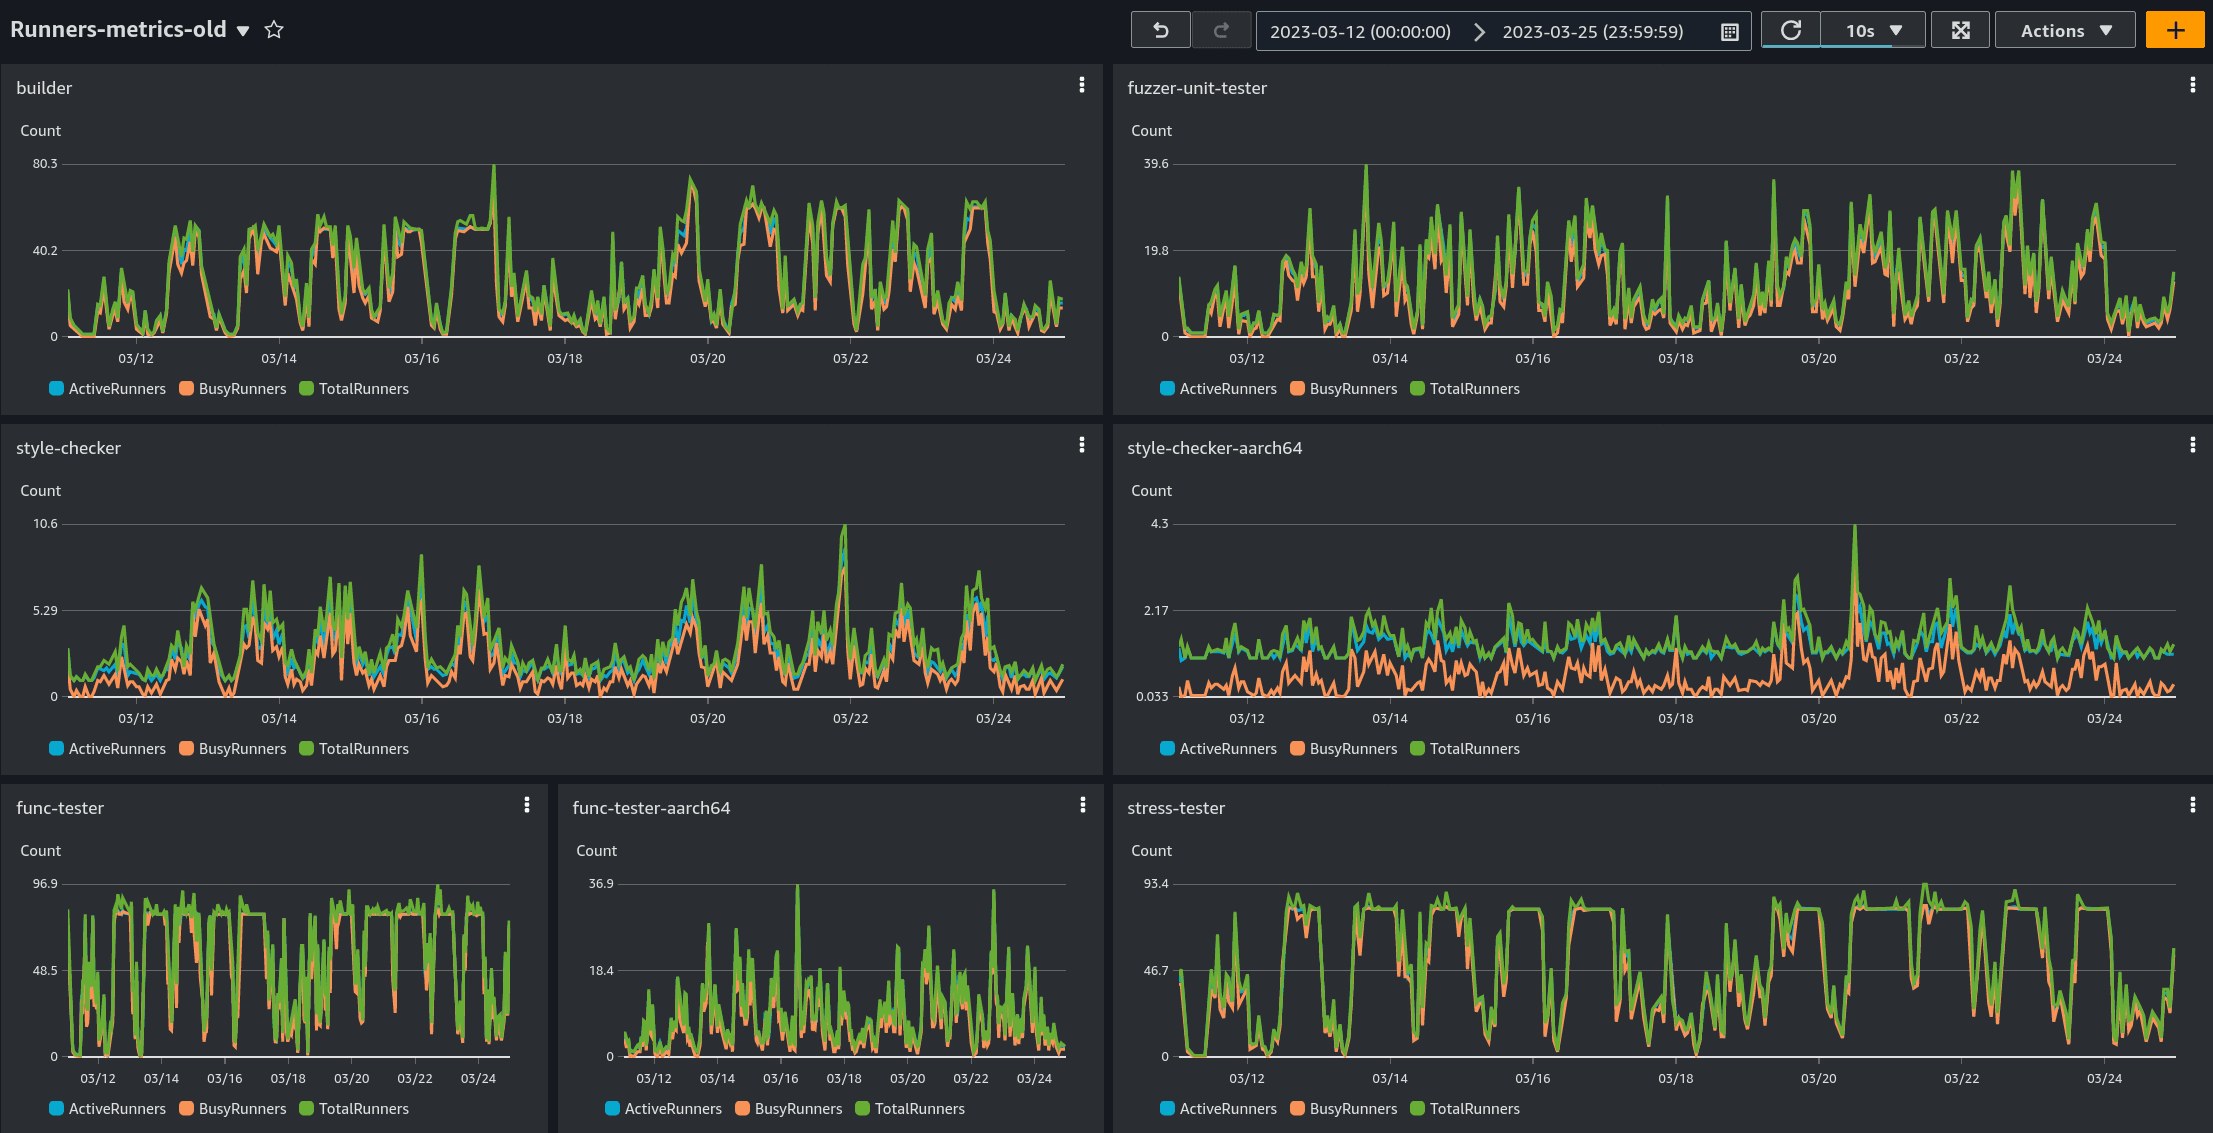This screenshot has height=1133, width=2213.
Task: Favorite the dashboard with star icon
Action: (x=274, y=30)
